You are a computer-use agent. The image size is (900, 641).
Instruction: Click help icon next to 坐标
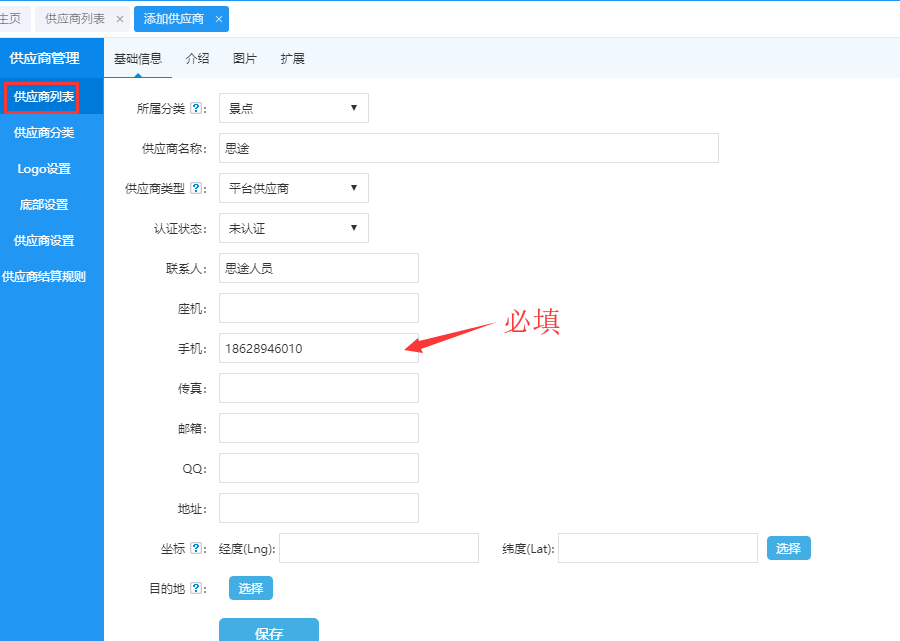point(196,548)
